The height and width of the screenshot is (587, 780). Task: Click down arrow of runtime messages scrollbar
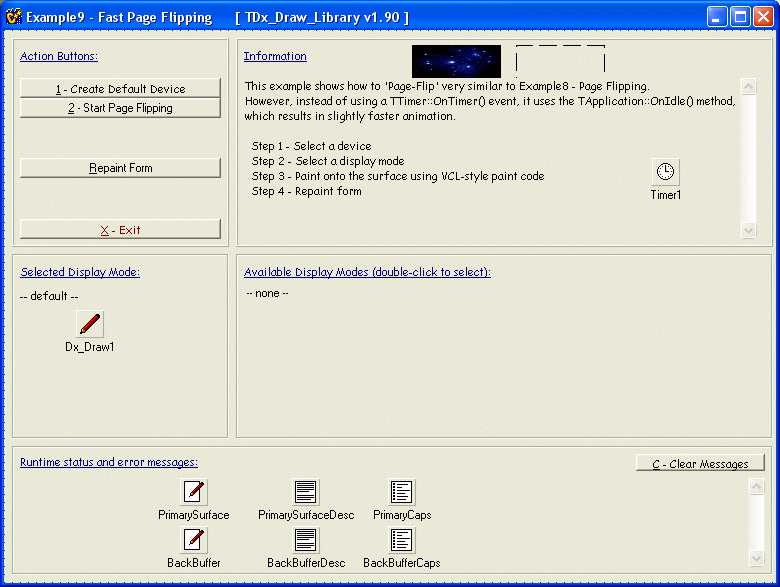click(756, 557)
